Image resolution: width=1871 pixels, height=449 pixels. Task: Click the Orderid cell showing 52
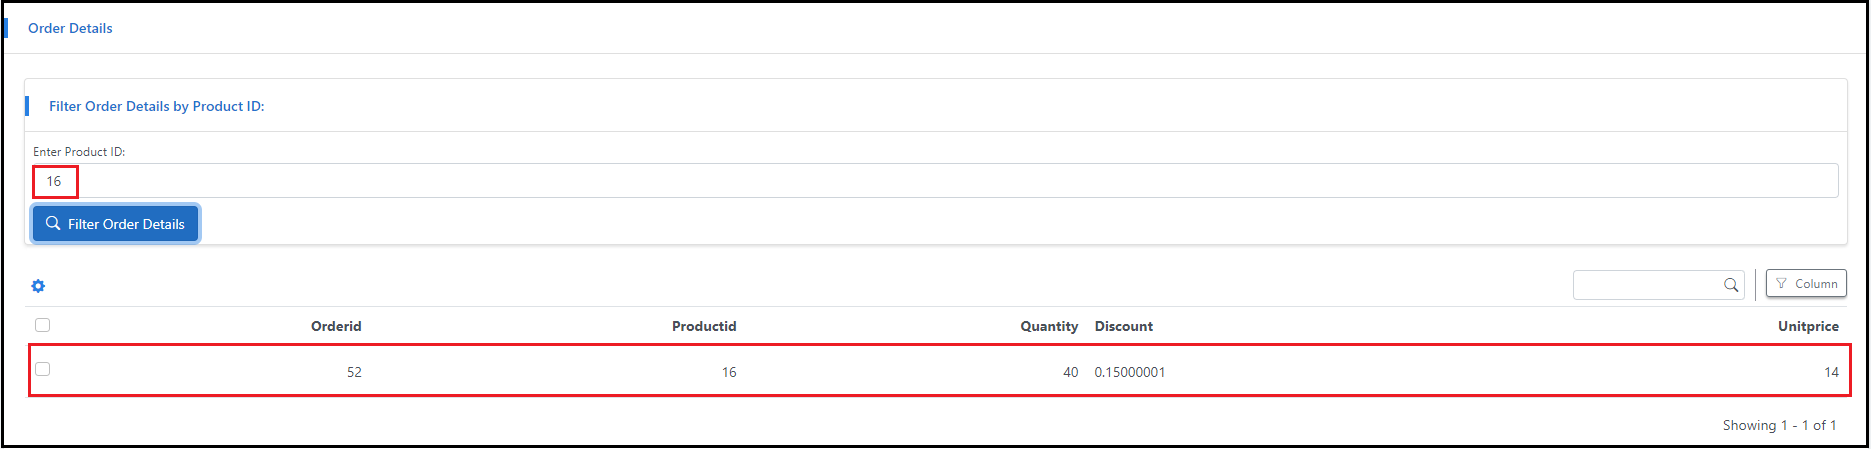coord(354,372)
